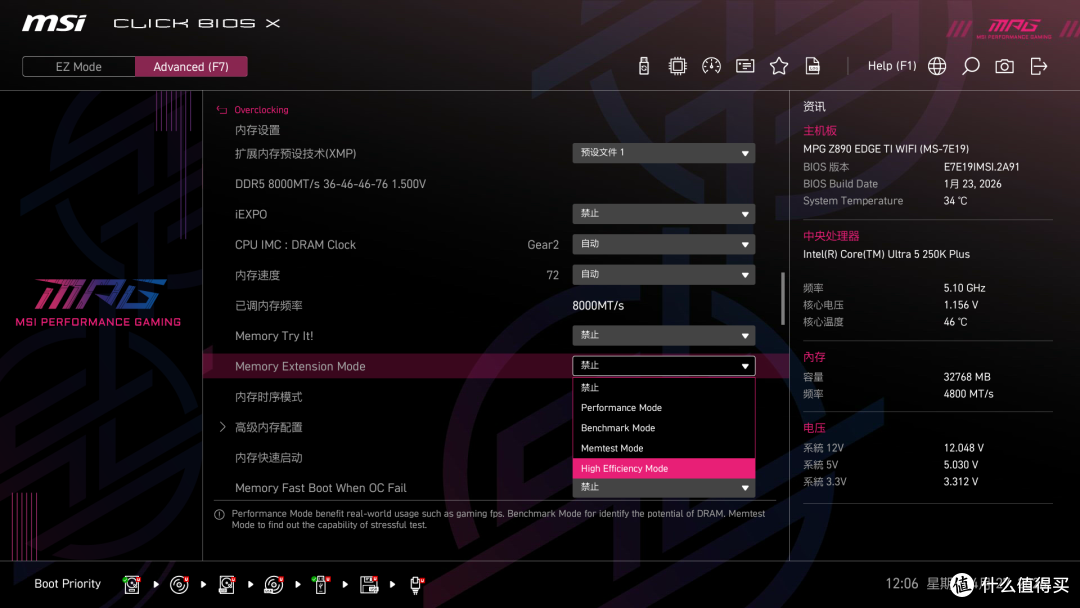Screen dimensions: 1080x608
Task: Select the Memory Extension Mode label
Action: (x=300, y=366)
